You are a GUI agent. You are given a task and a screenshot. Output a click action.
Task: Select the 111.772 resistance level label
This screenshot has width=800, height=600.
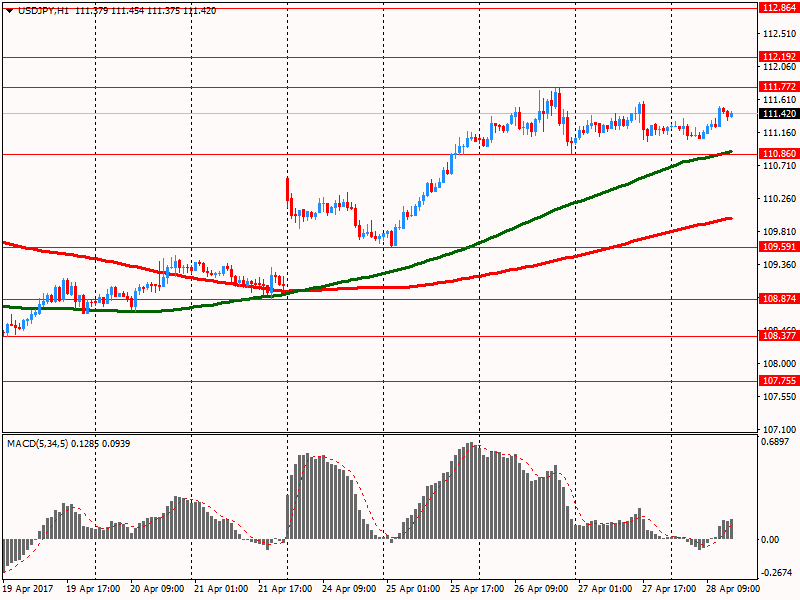(x=779, y=87)
